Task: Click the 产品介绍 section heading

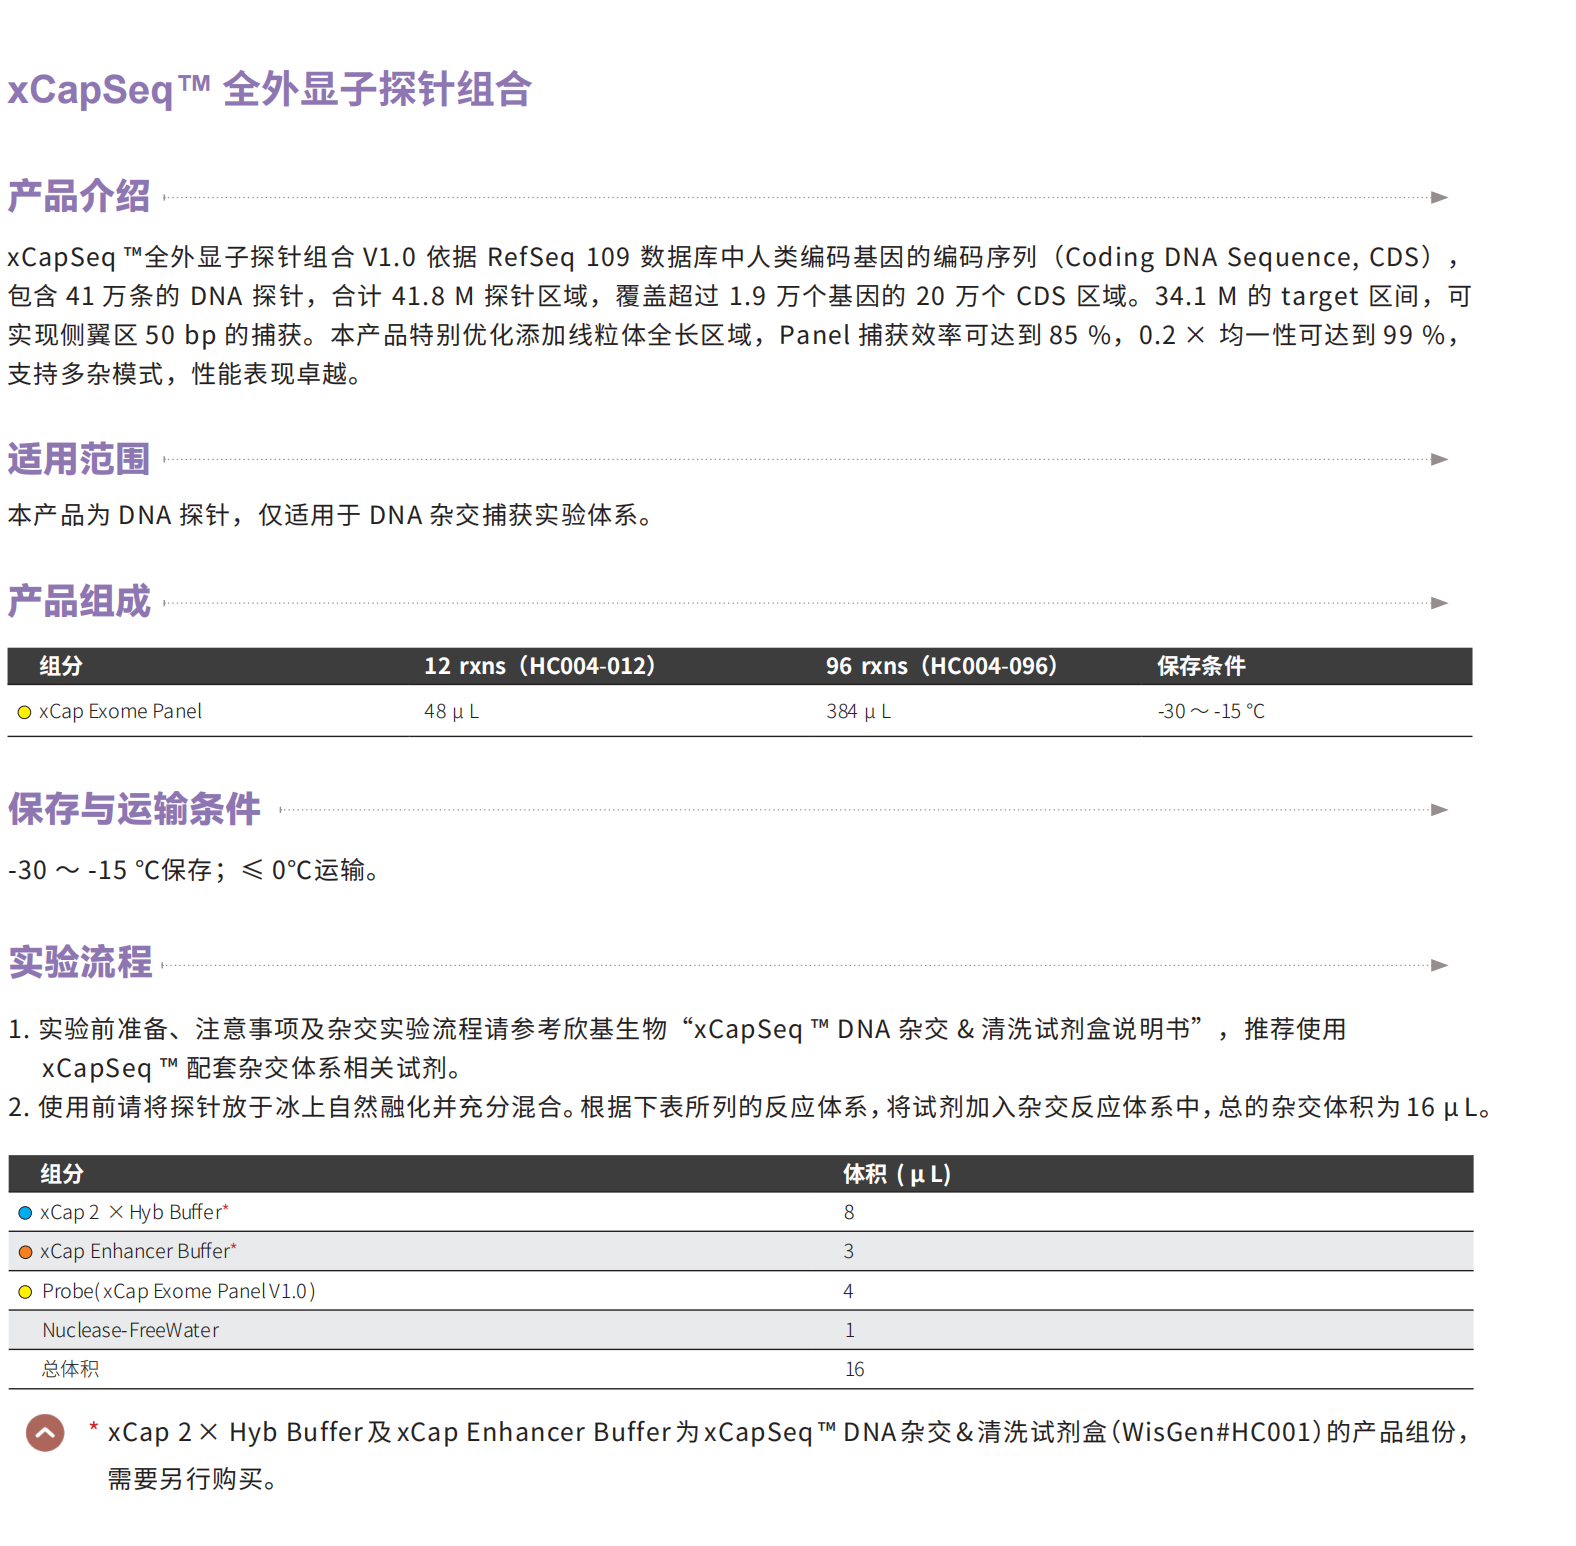Action: pos(79,196)
